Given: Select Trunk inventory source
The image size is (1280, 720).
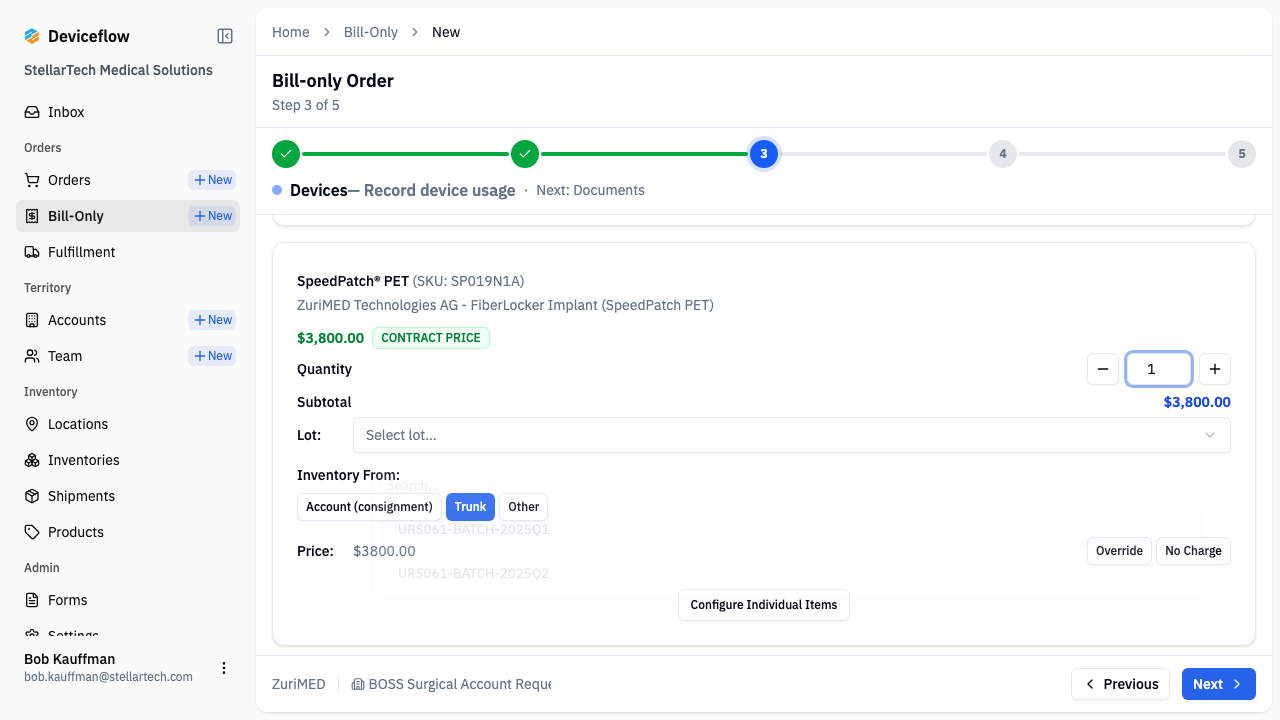Looking at the screenshot, I should click(470, 507).
